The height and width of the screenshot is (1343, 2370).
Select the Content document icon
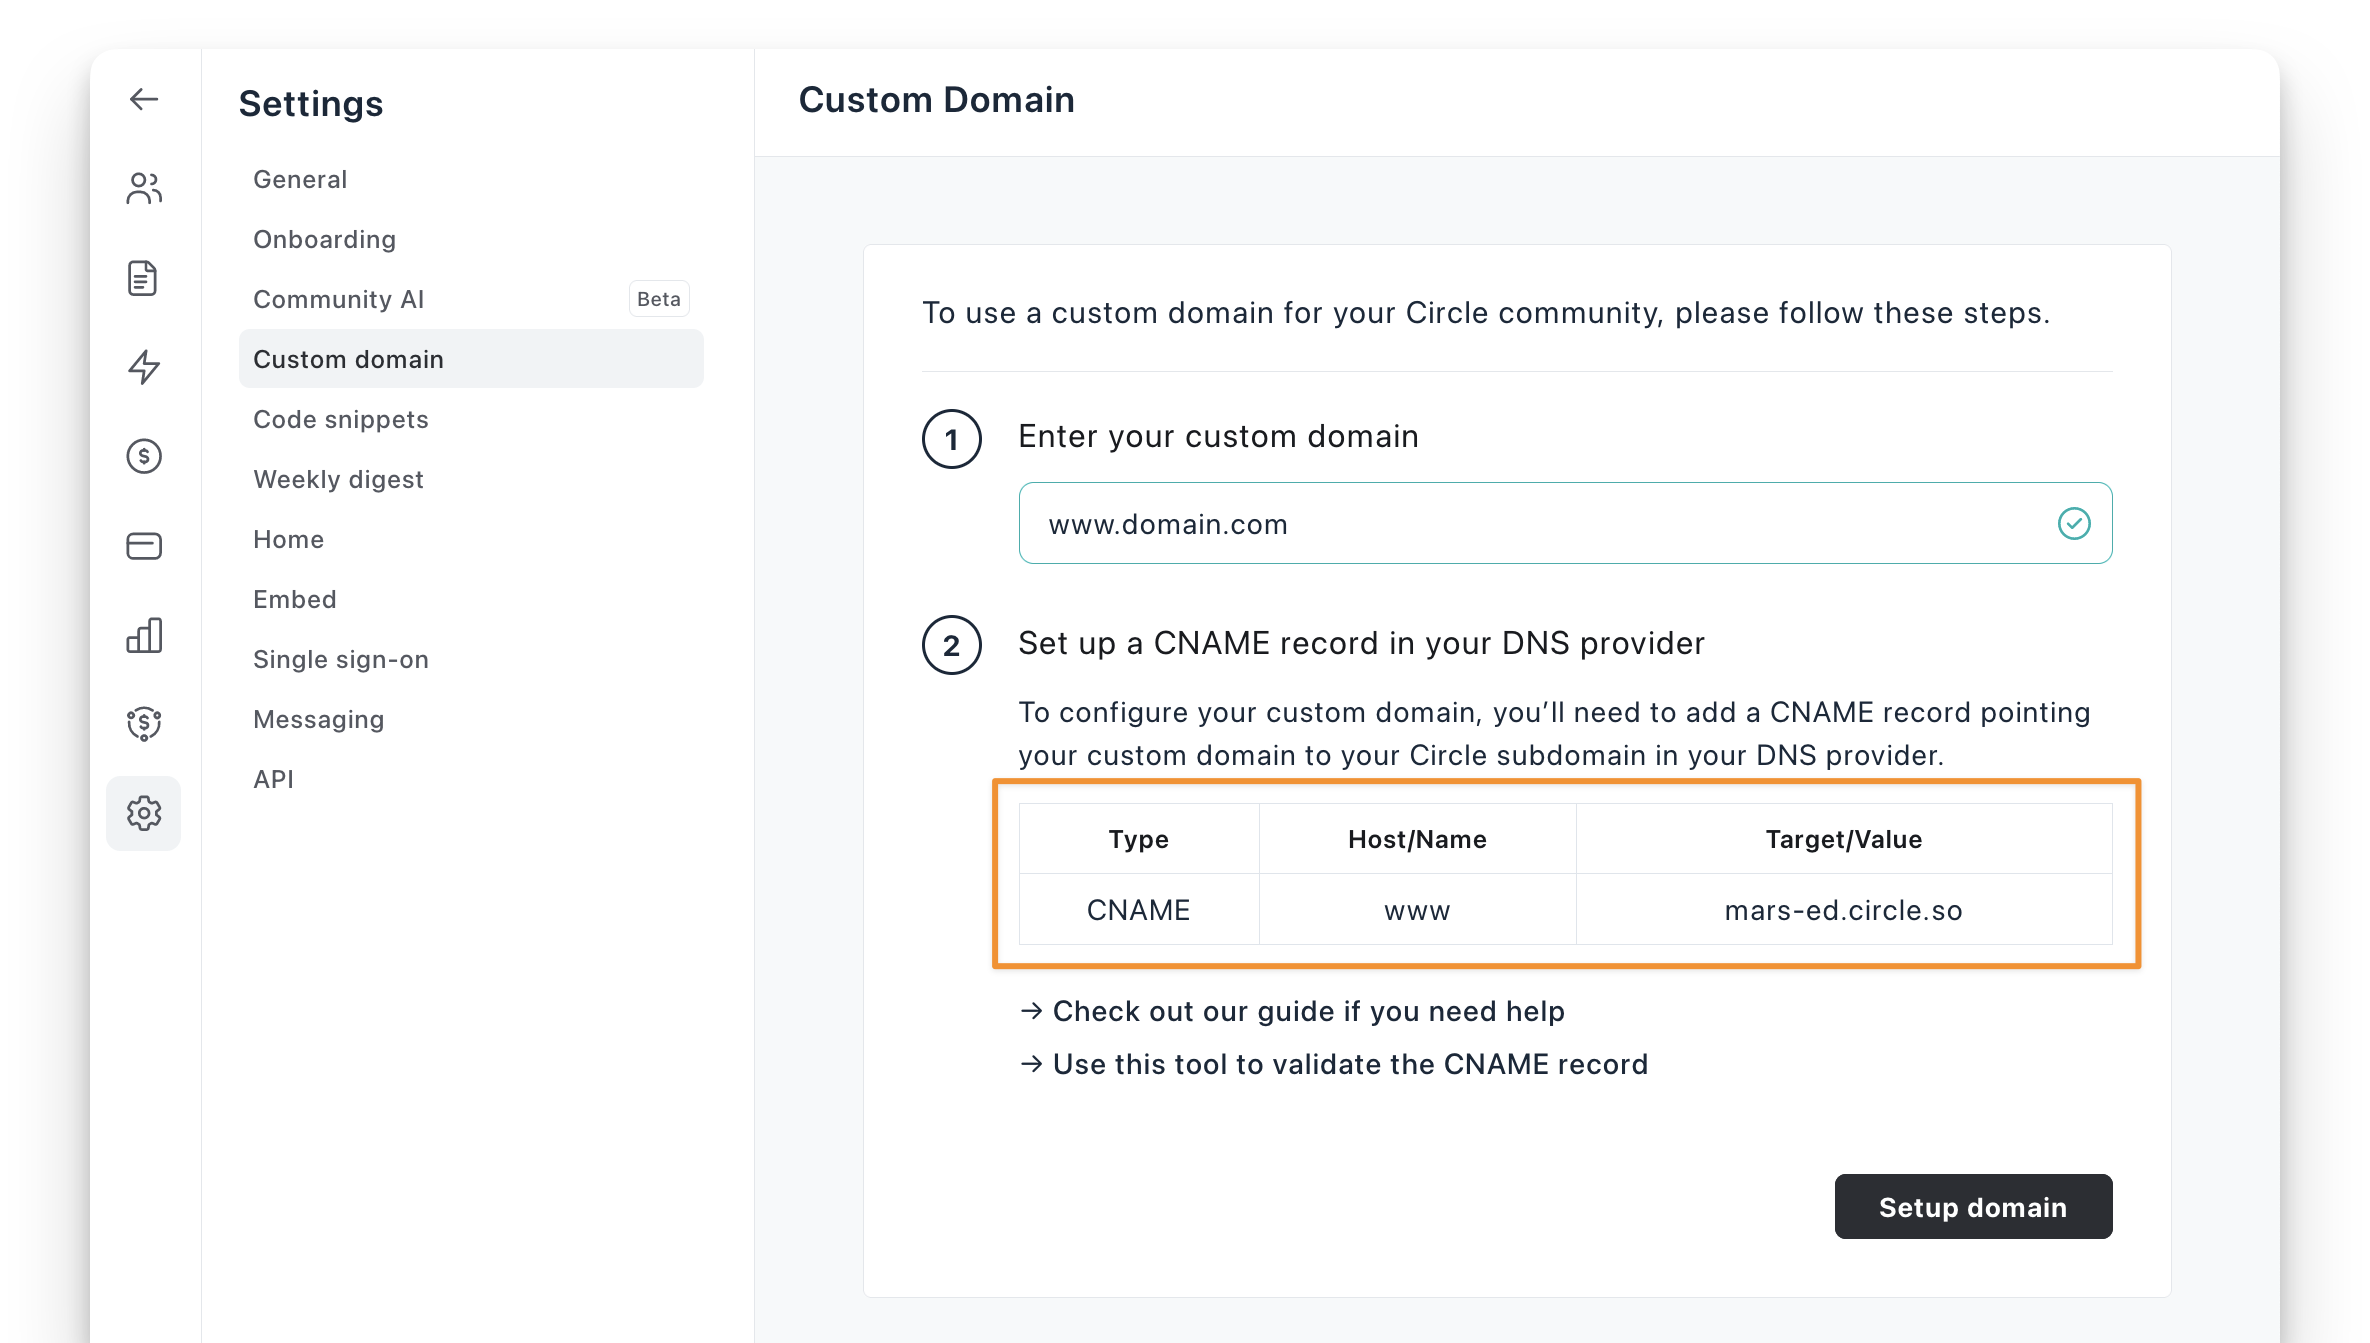click(x=143, y=278)
